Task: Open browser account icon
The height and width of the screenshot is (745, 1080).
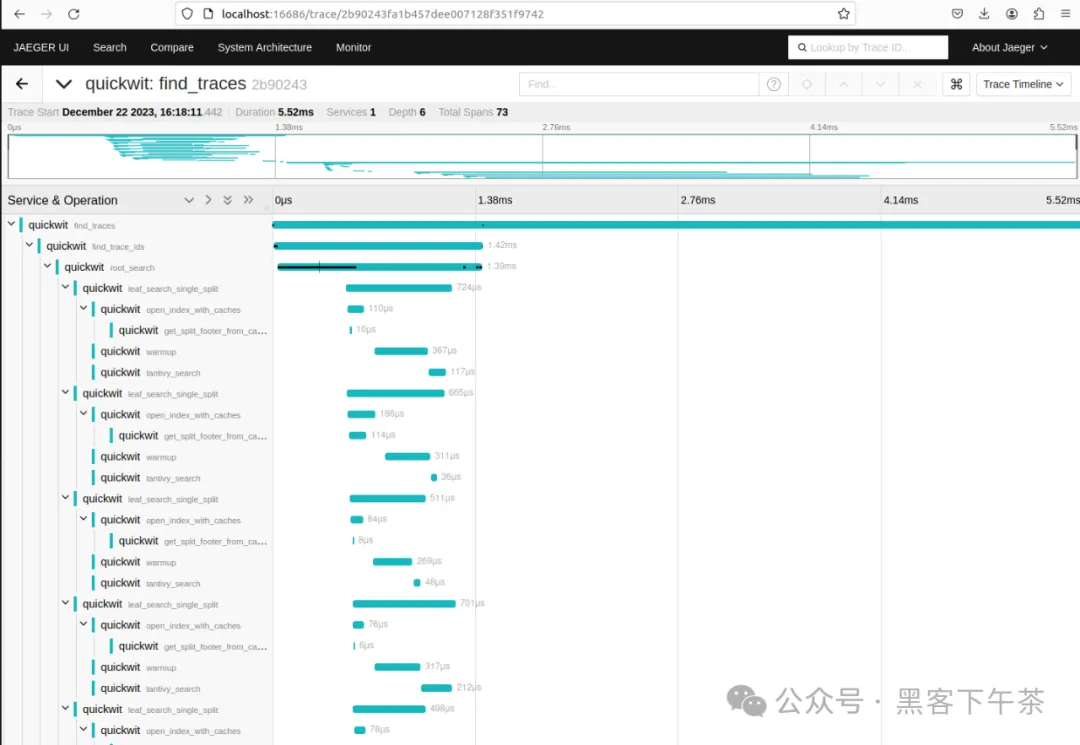Action: coord(1011,14)
